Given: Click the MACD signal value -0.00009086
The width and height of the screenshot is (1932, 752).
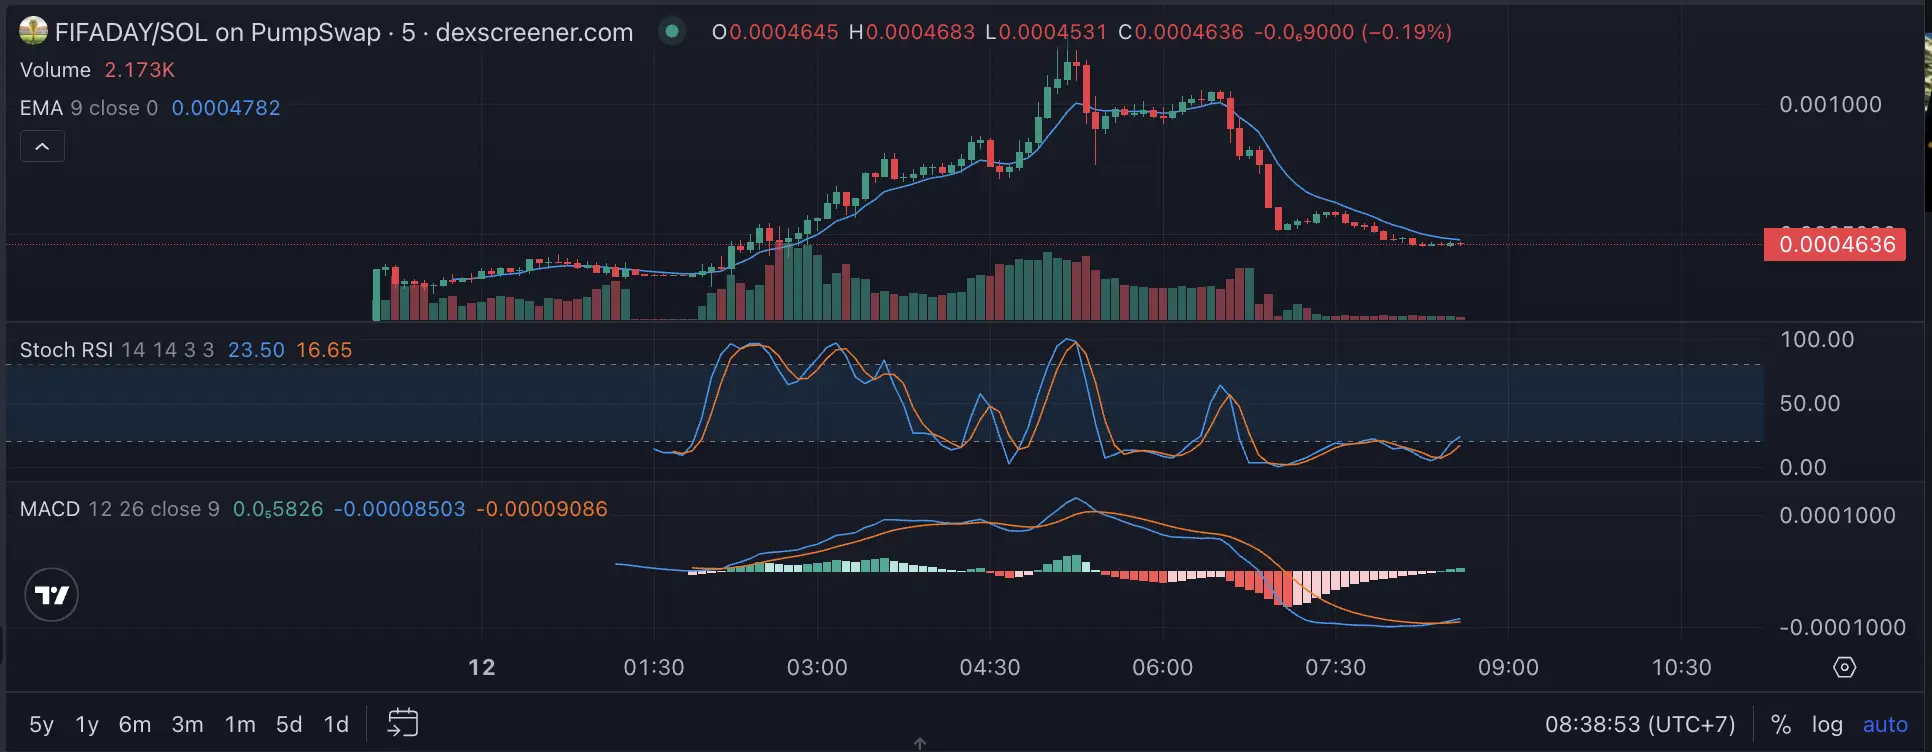Looking at the screenshot, I should 542,509.
